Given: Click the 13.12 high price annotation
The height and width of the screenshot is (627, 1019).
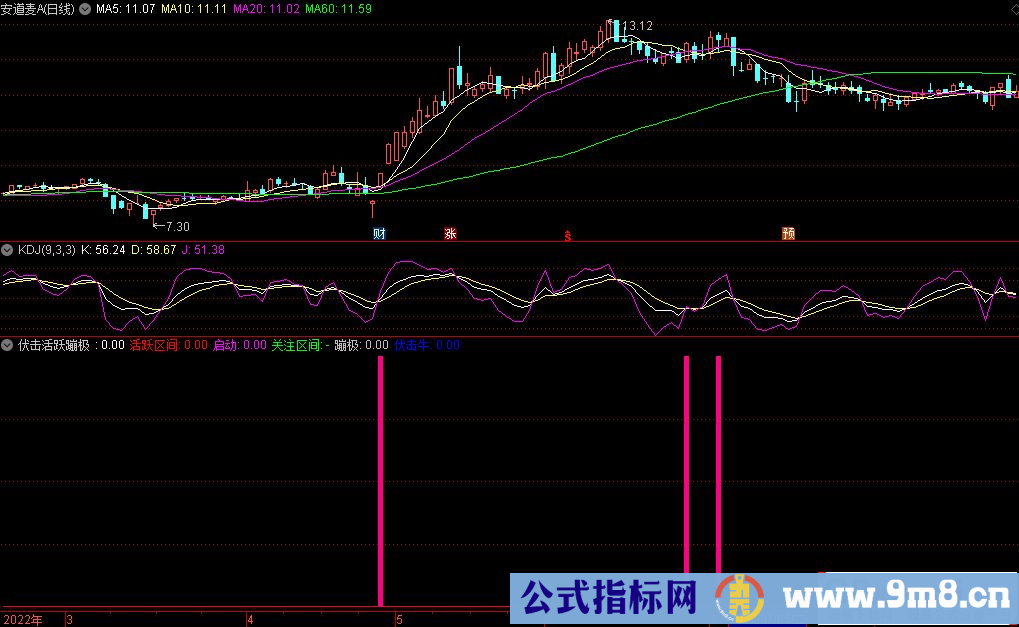Looking at the screenshot, I should point(637,26).
